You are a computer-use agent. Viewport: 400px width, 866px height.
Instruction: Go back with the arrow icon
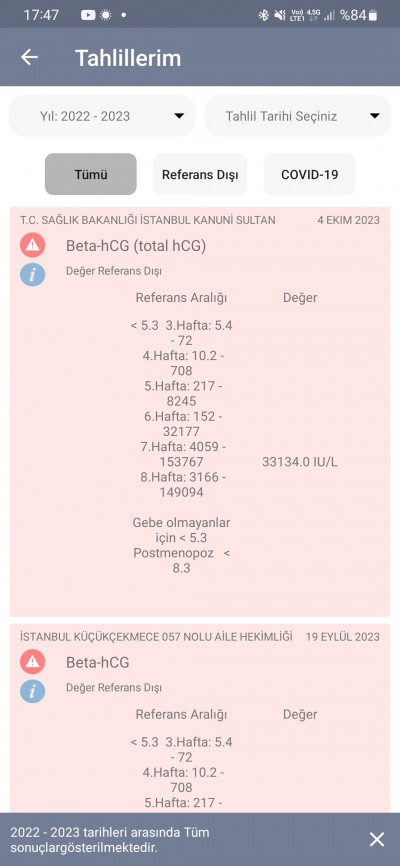(29, 57)
